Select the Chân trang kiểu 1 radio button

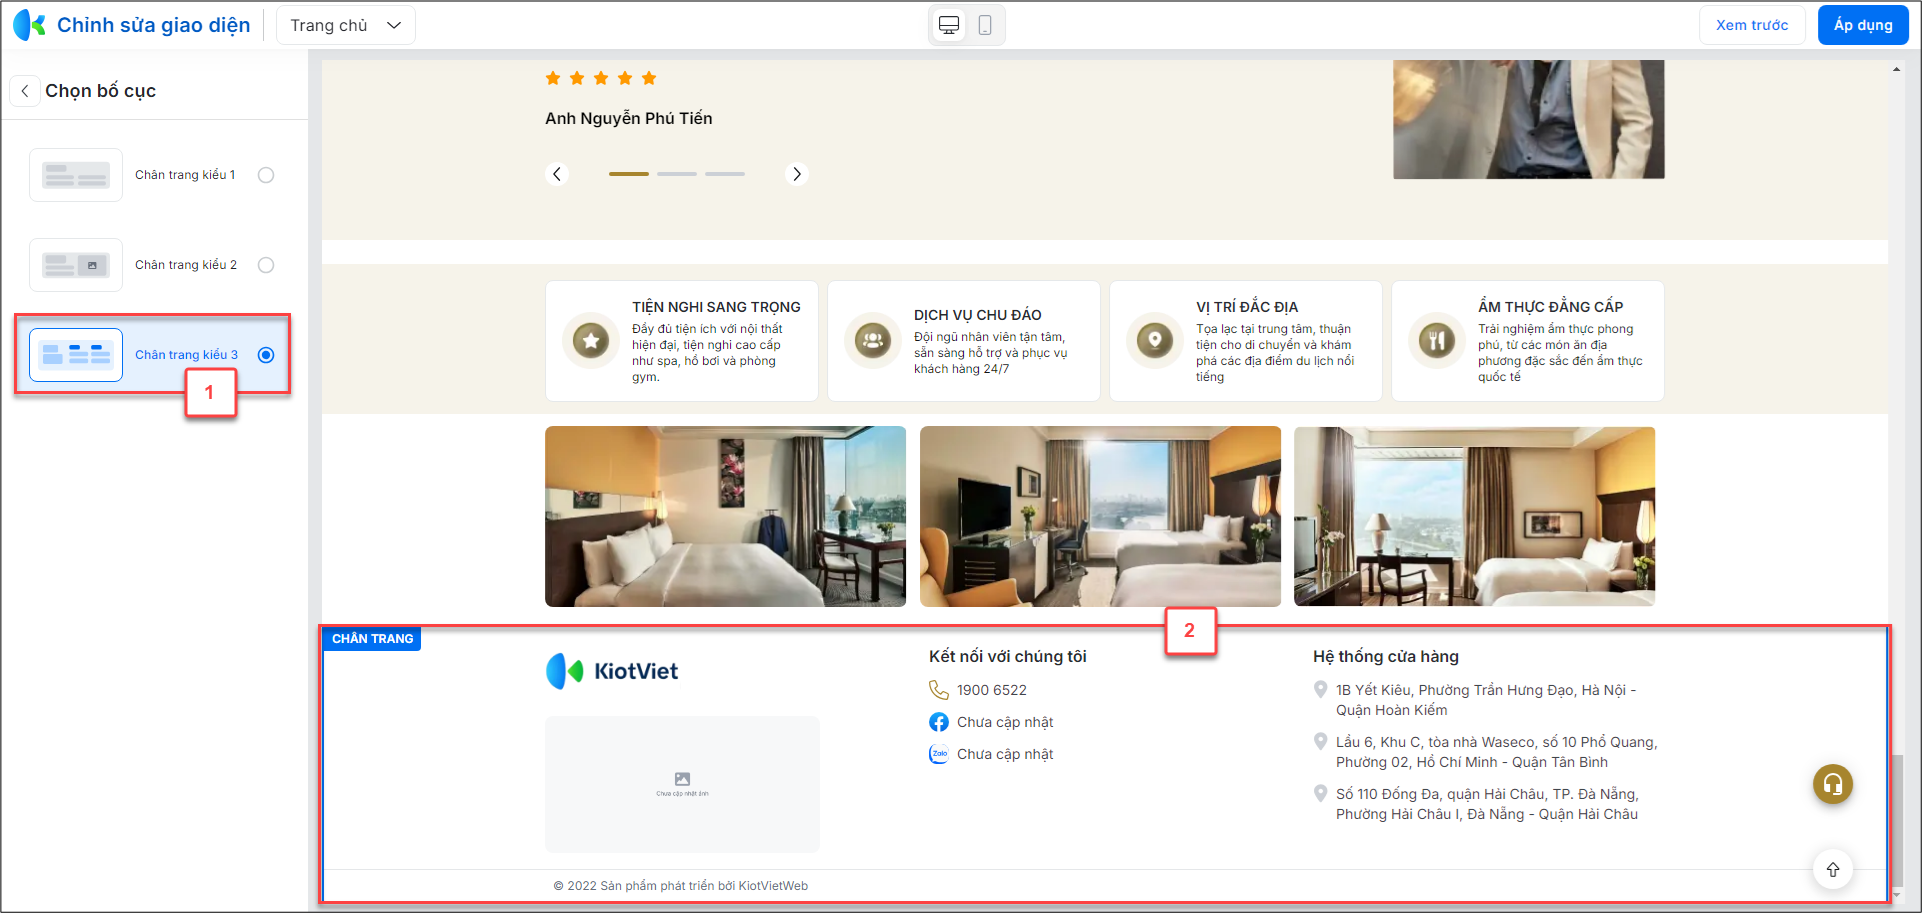pos(266,175)
